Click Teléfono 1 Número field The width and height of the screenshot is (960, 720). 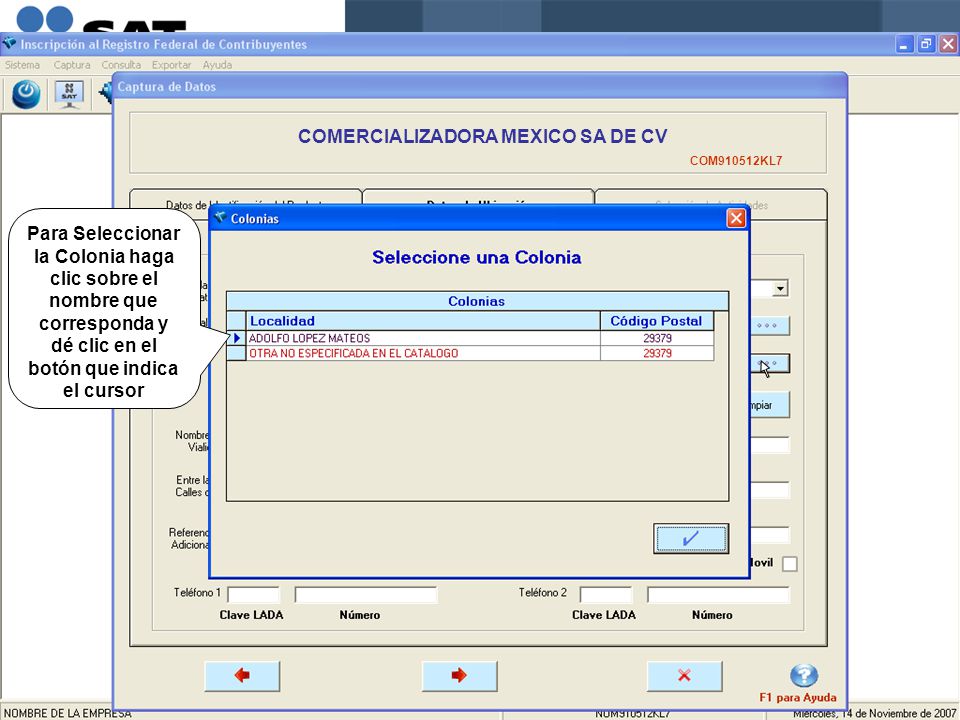(366, 594)
